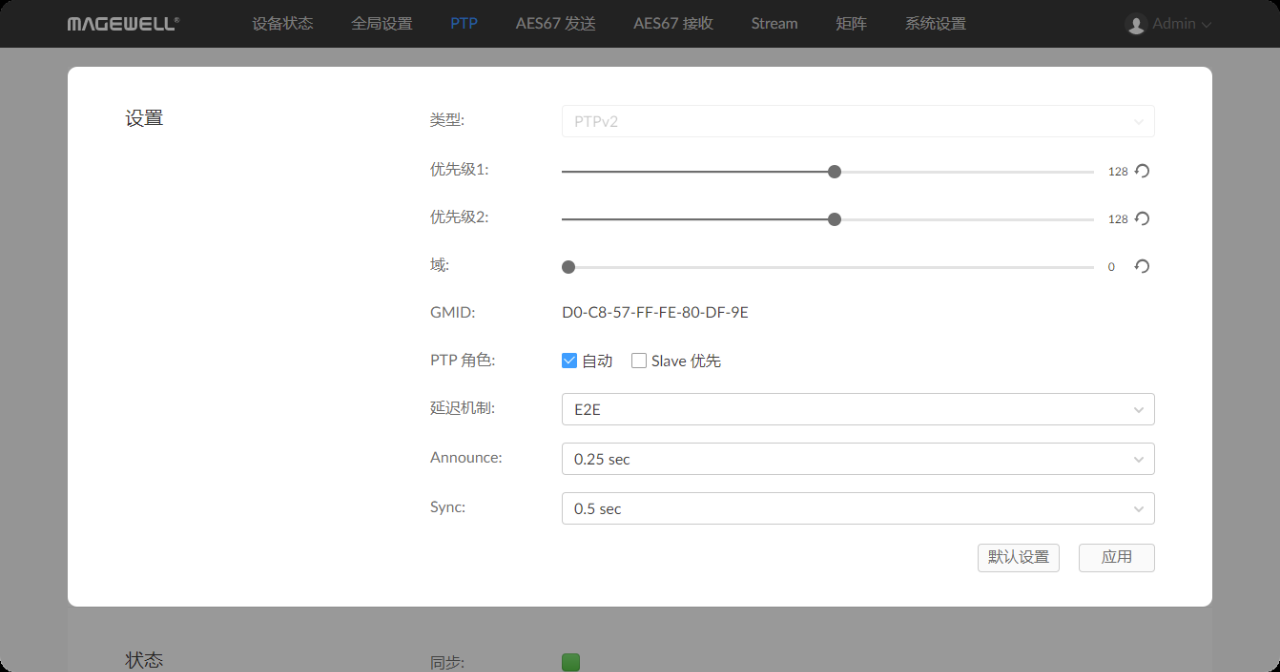The image size is (1280, 672).
Task: Click the Magewell logo
Action: (x=123, y=24)
